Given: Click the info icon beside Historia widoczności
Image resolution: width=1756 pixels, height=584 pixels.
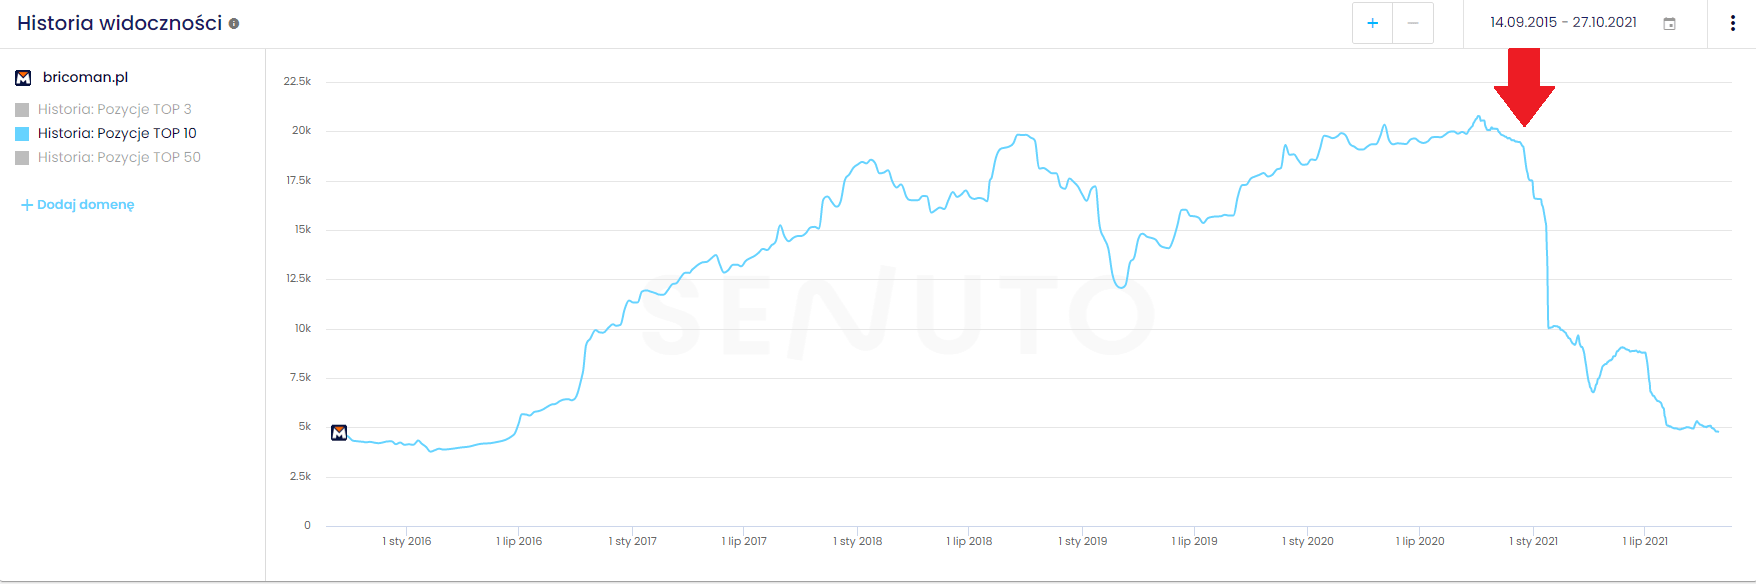Looking at the screenshot, I should point(234,24).
